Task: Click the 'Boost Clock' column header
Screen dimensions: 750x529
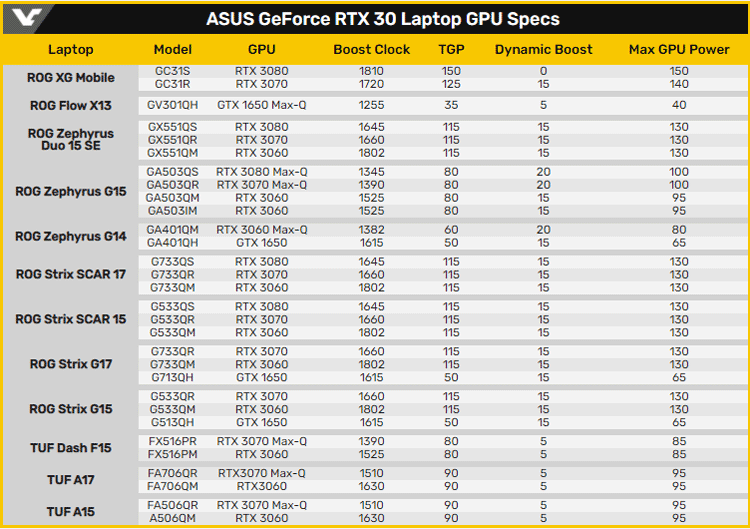Action: coord(372,49)
